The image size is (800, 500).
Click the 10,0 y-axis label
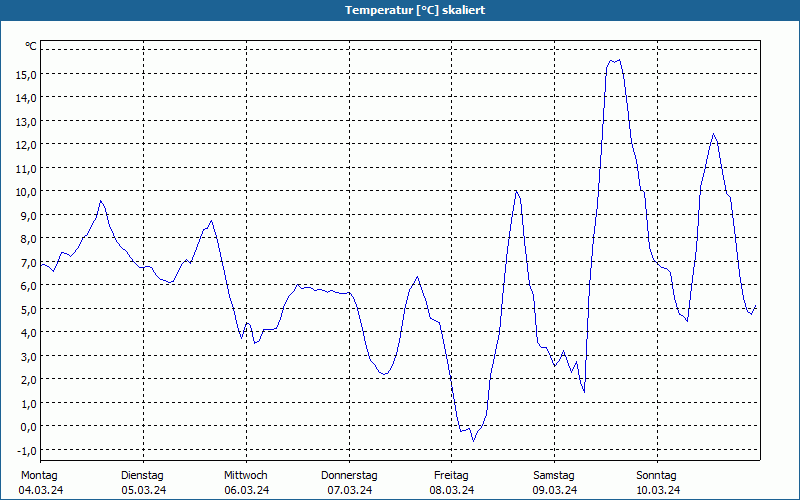26,192
